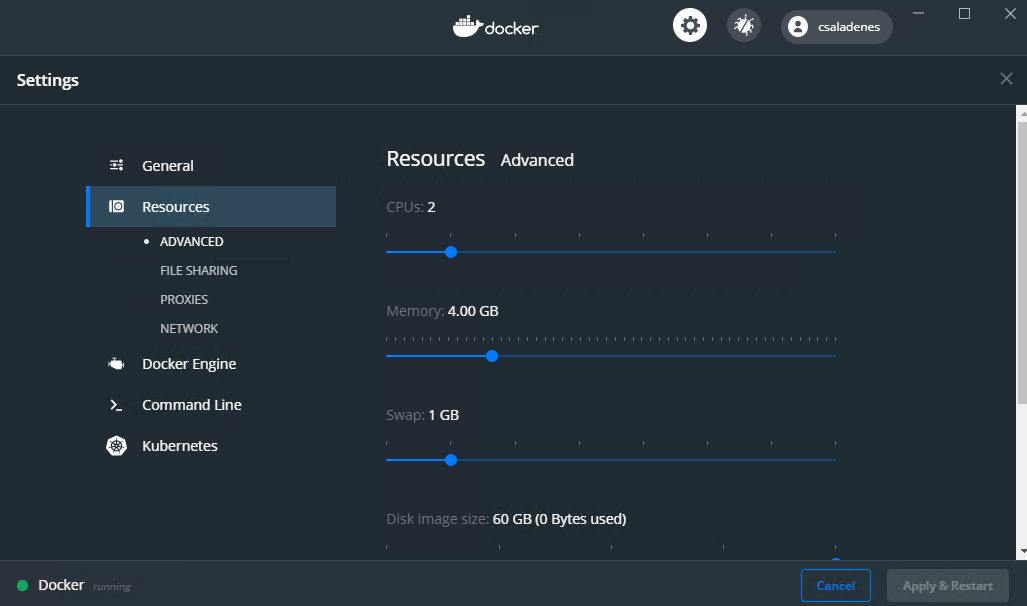
Task: Open the FILE SHARING subsection
Action: point(198,270)
